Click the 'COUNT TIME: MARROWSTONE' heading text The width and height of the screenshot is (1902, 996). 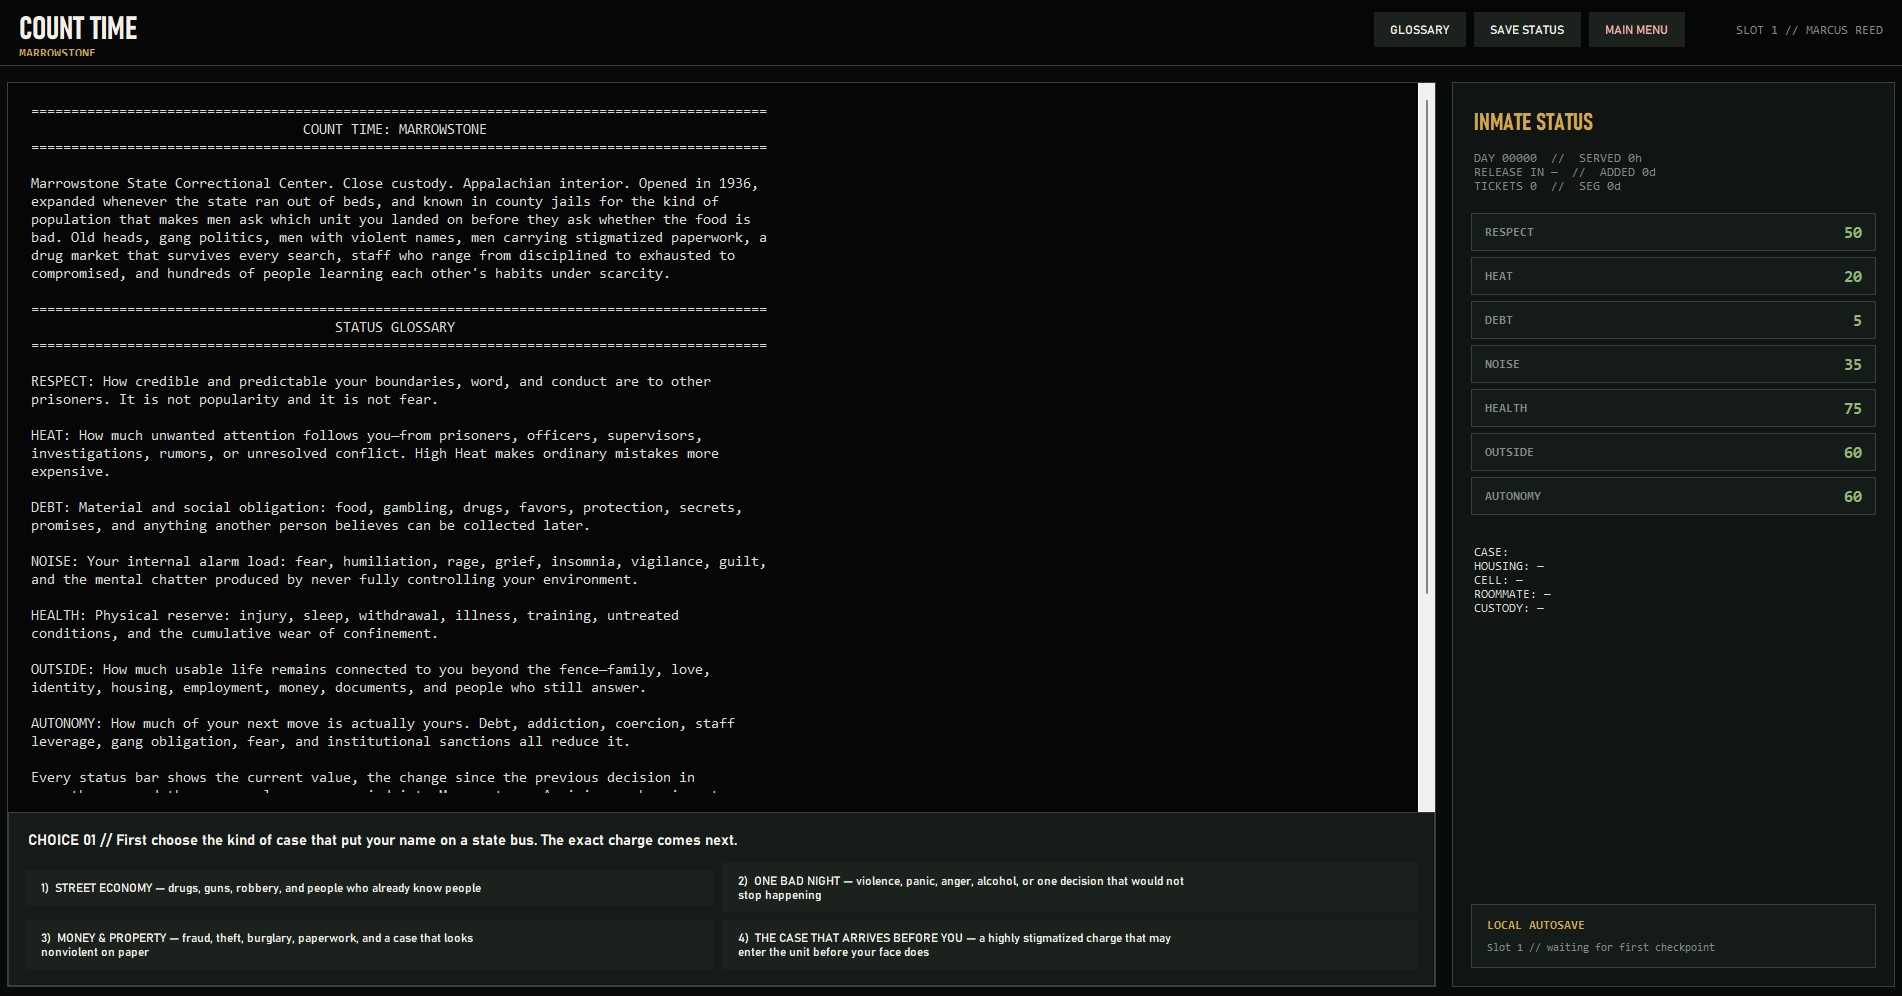point(395,129)
